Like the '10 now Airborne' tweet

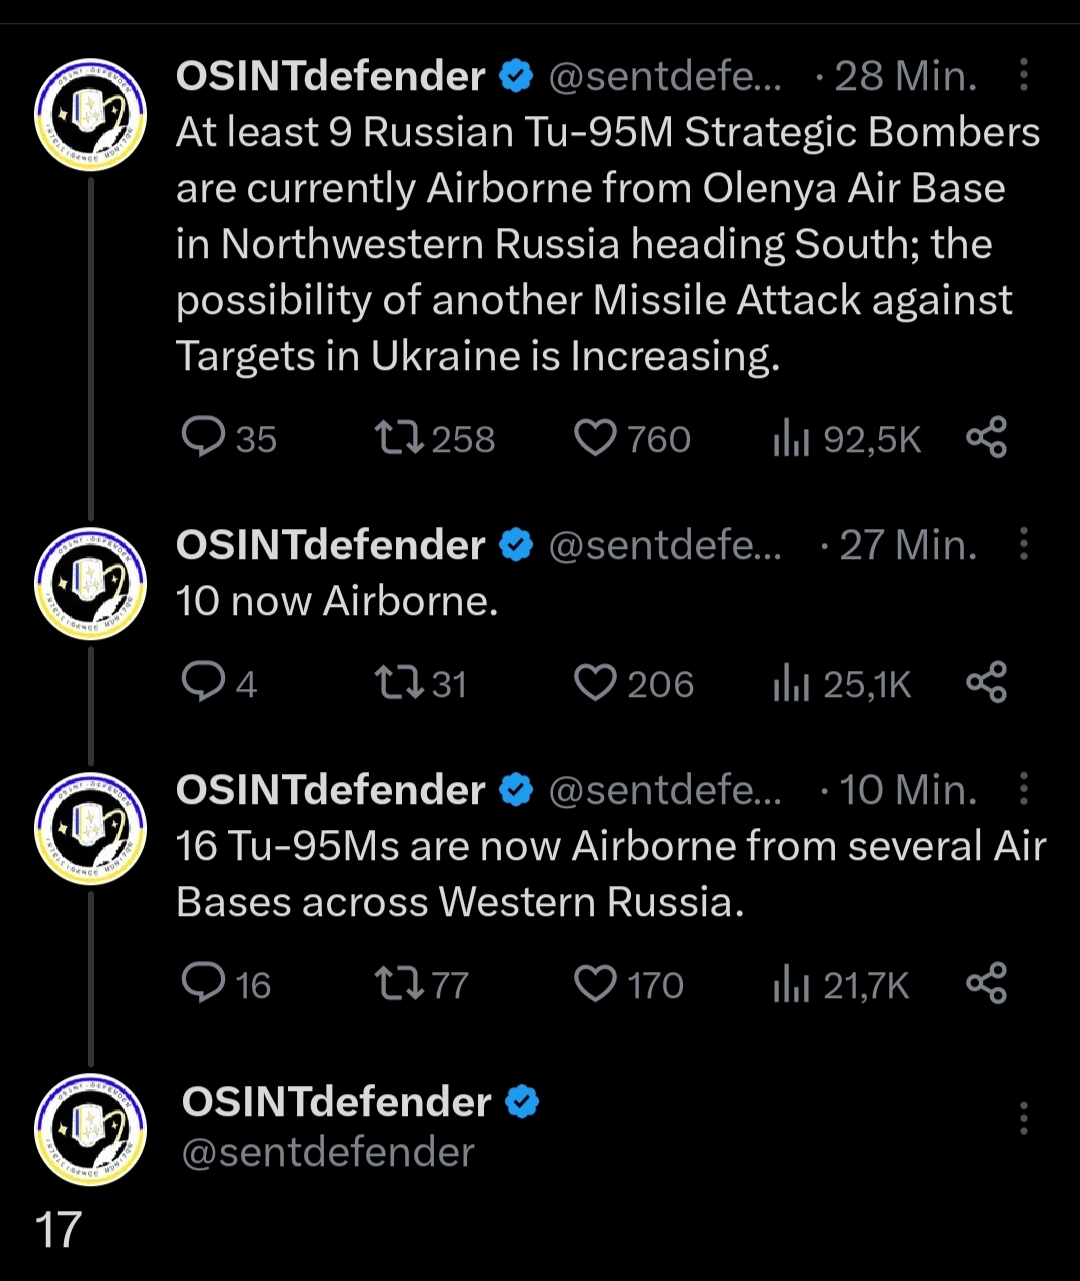(x=596, y=683)
